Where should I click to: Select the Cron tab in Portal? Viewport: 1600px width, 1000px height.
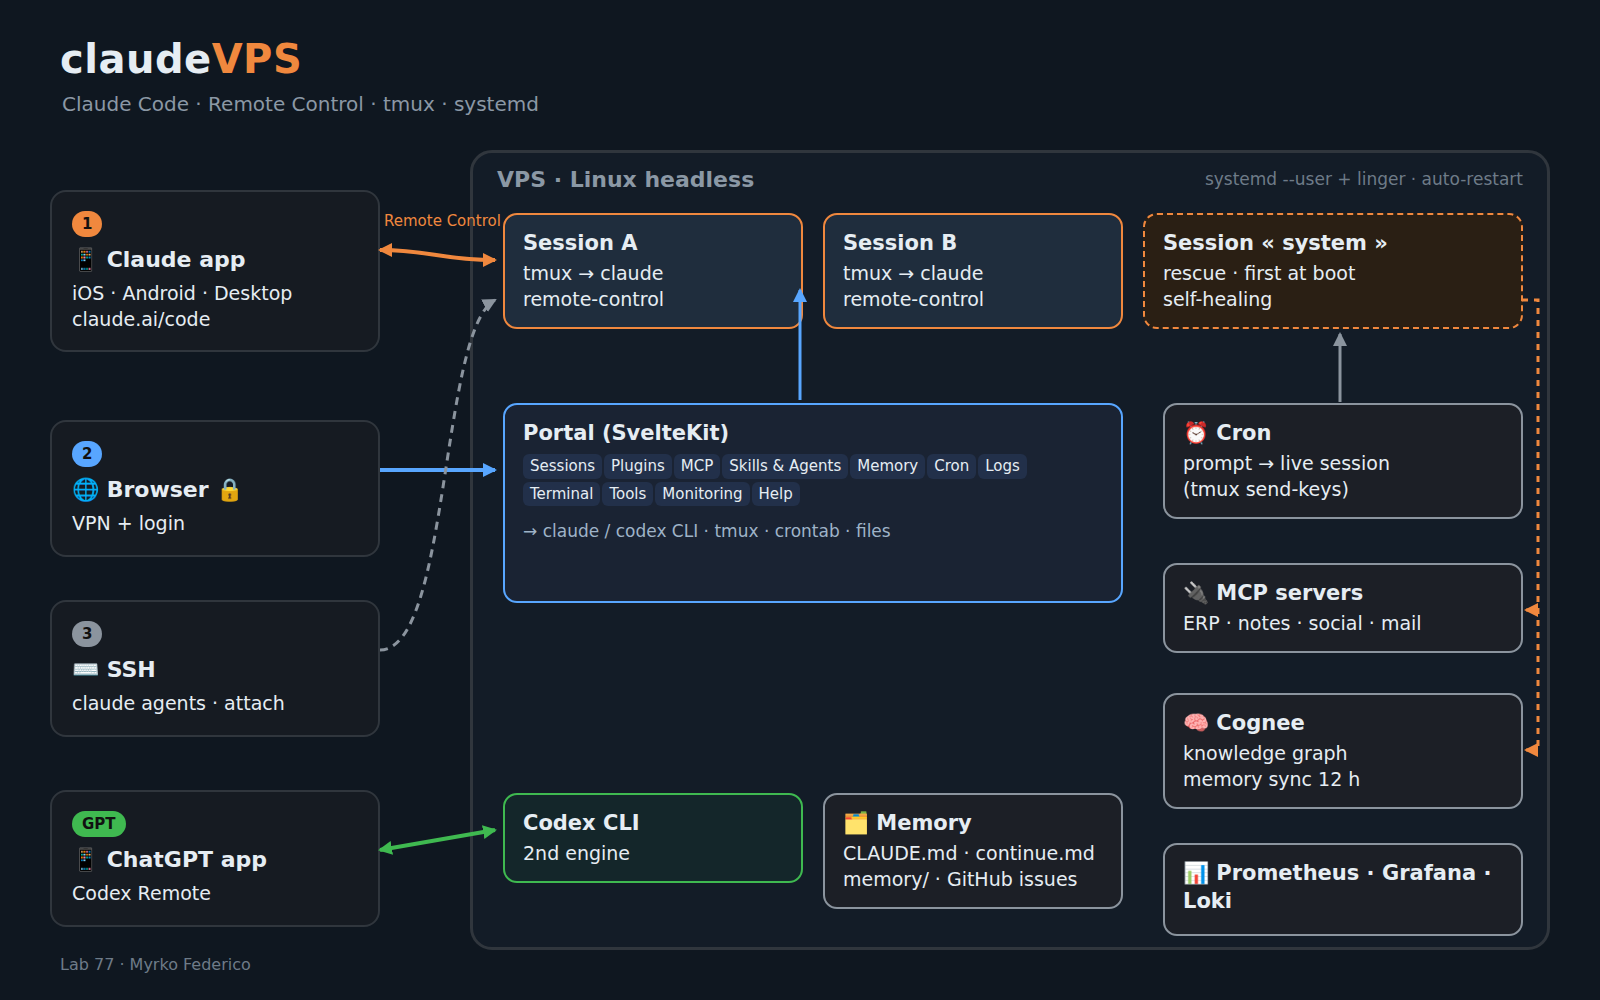tap(951, 466)
